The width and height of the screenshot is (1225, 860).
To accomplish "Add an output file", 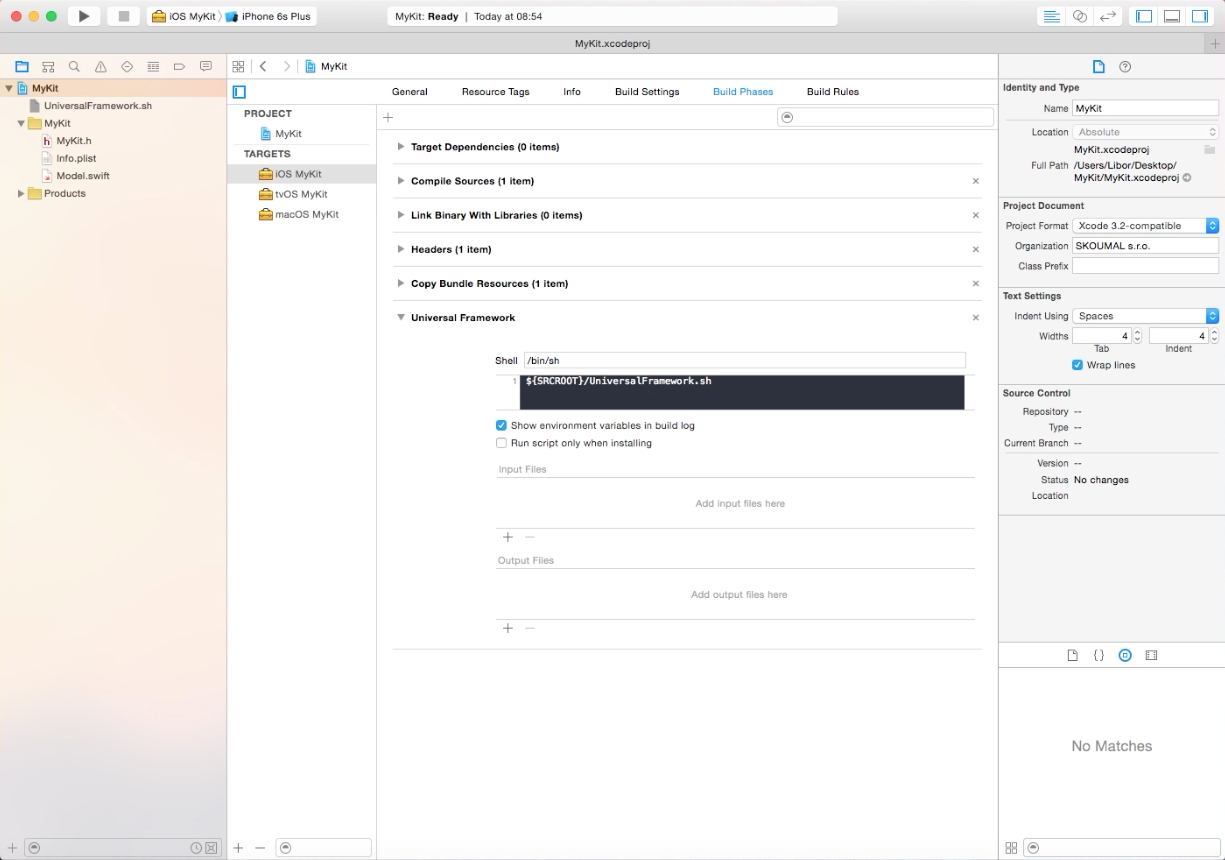I will (x=508, y=628).
